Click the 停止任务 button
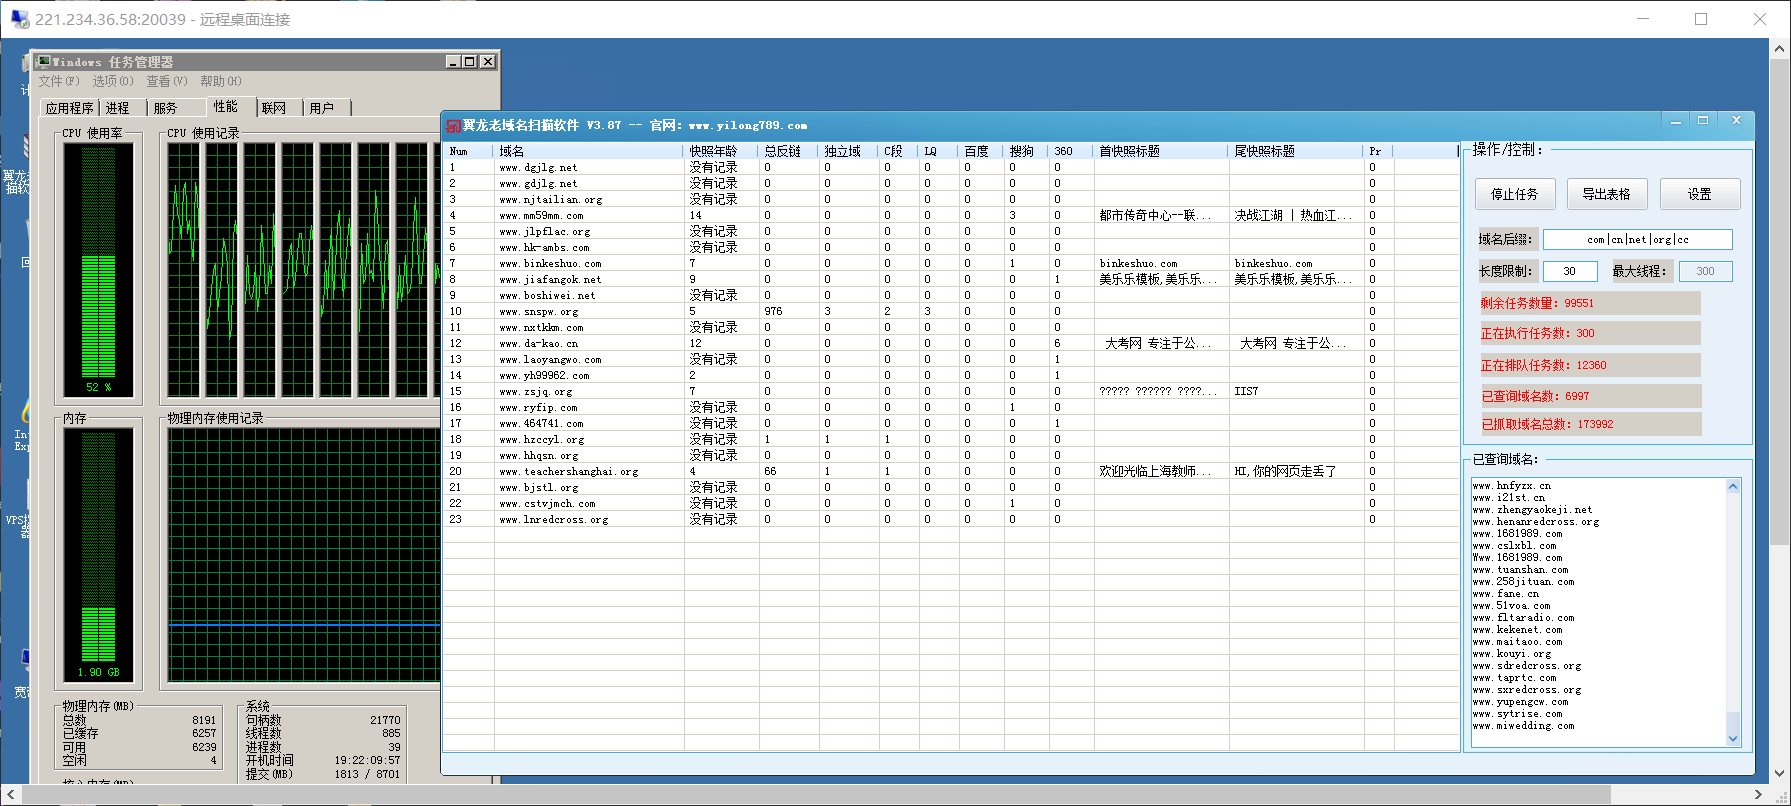This screenshot has height=806, width=1791. coord(1515,194)
